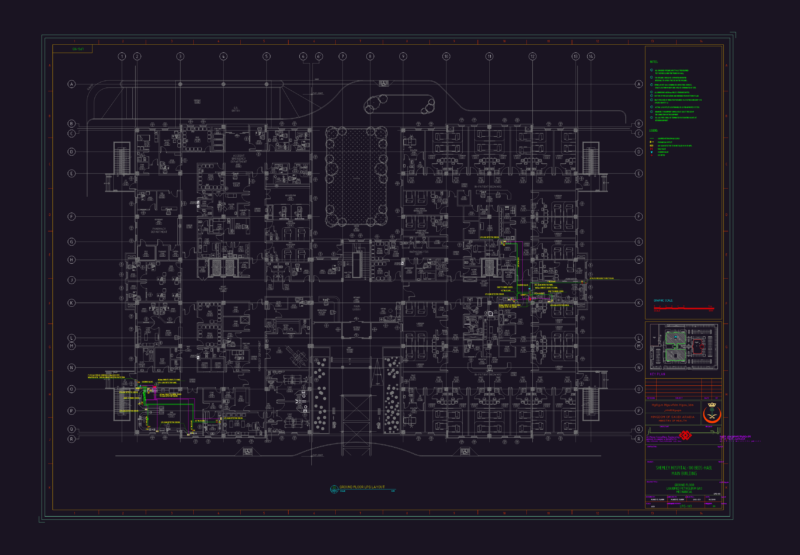Select the dotted central courtyard hatch
800x555 pixels.
point(356,177)
